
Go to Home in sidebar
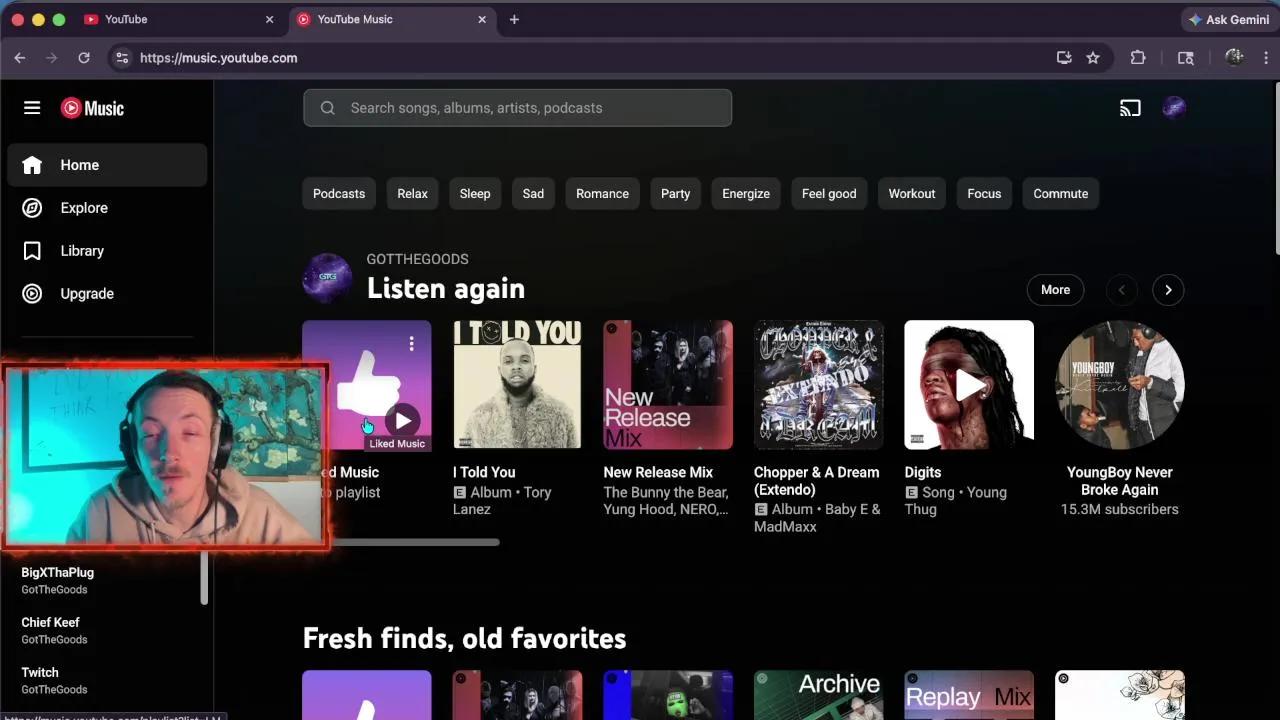pyautogui.click(x=107, y=165)
